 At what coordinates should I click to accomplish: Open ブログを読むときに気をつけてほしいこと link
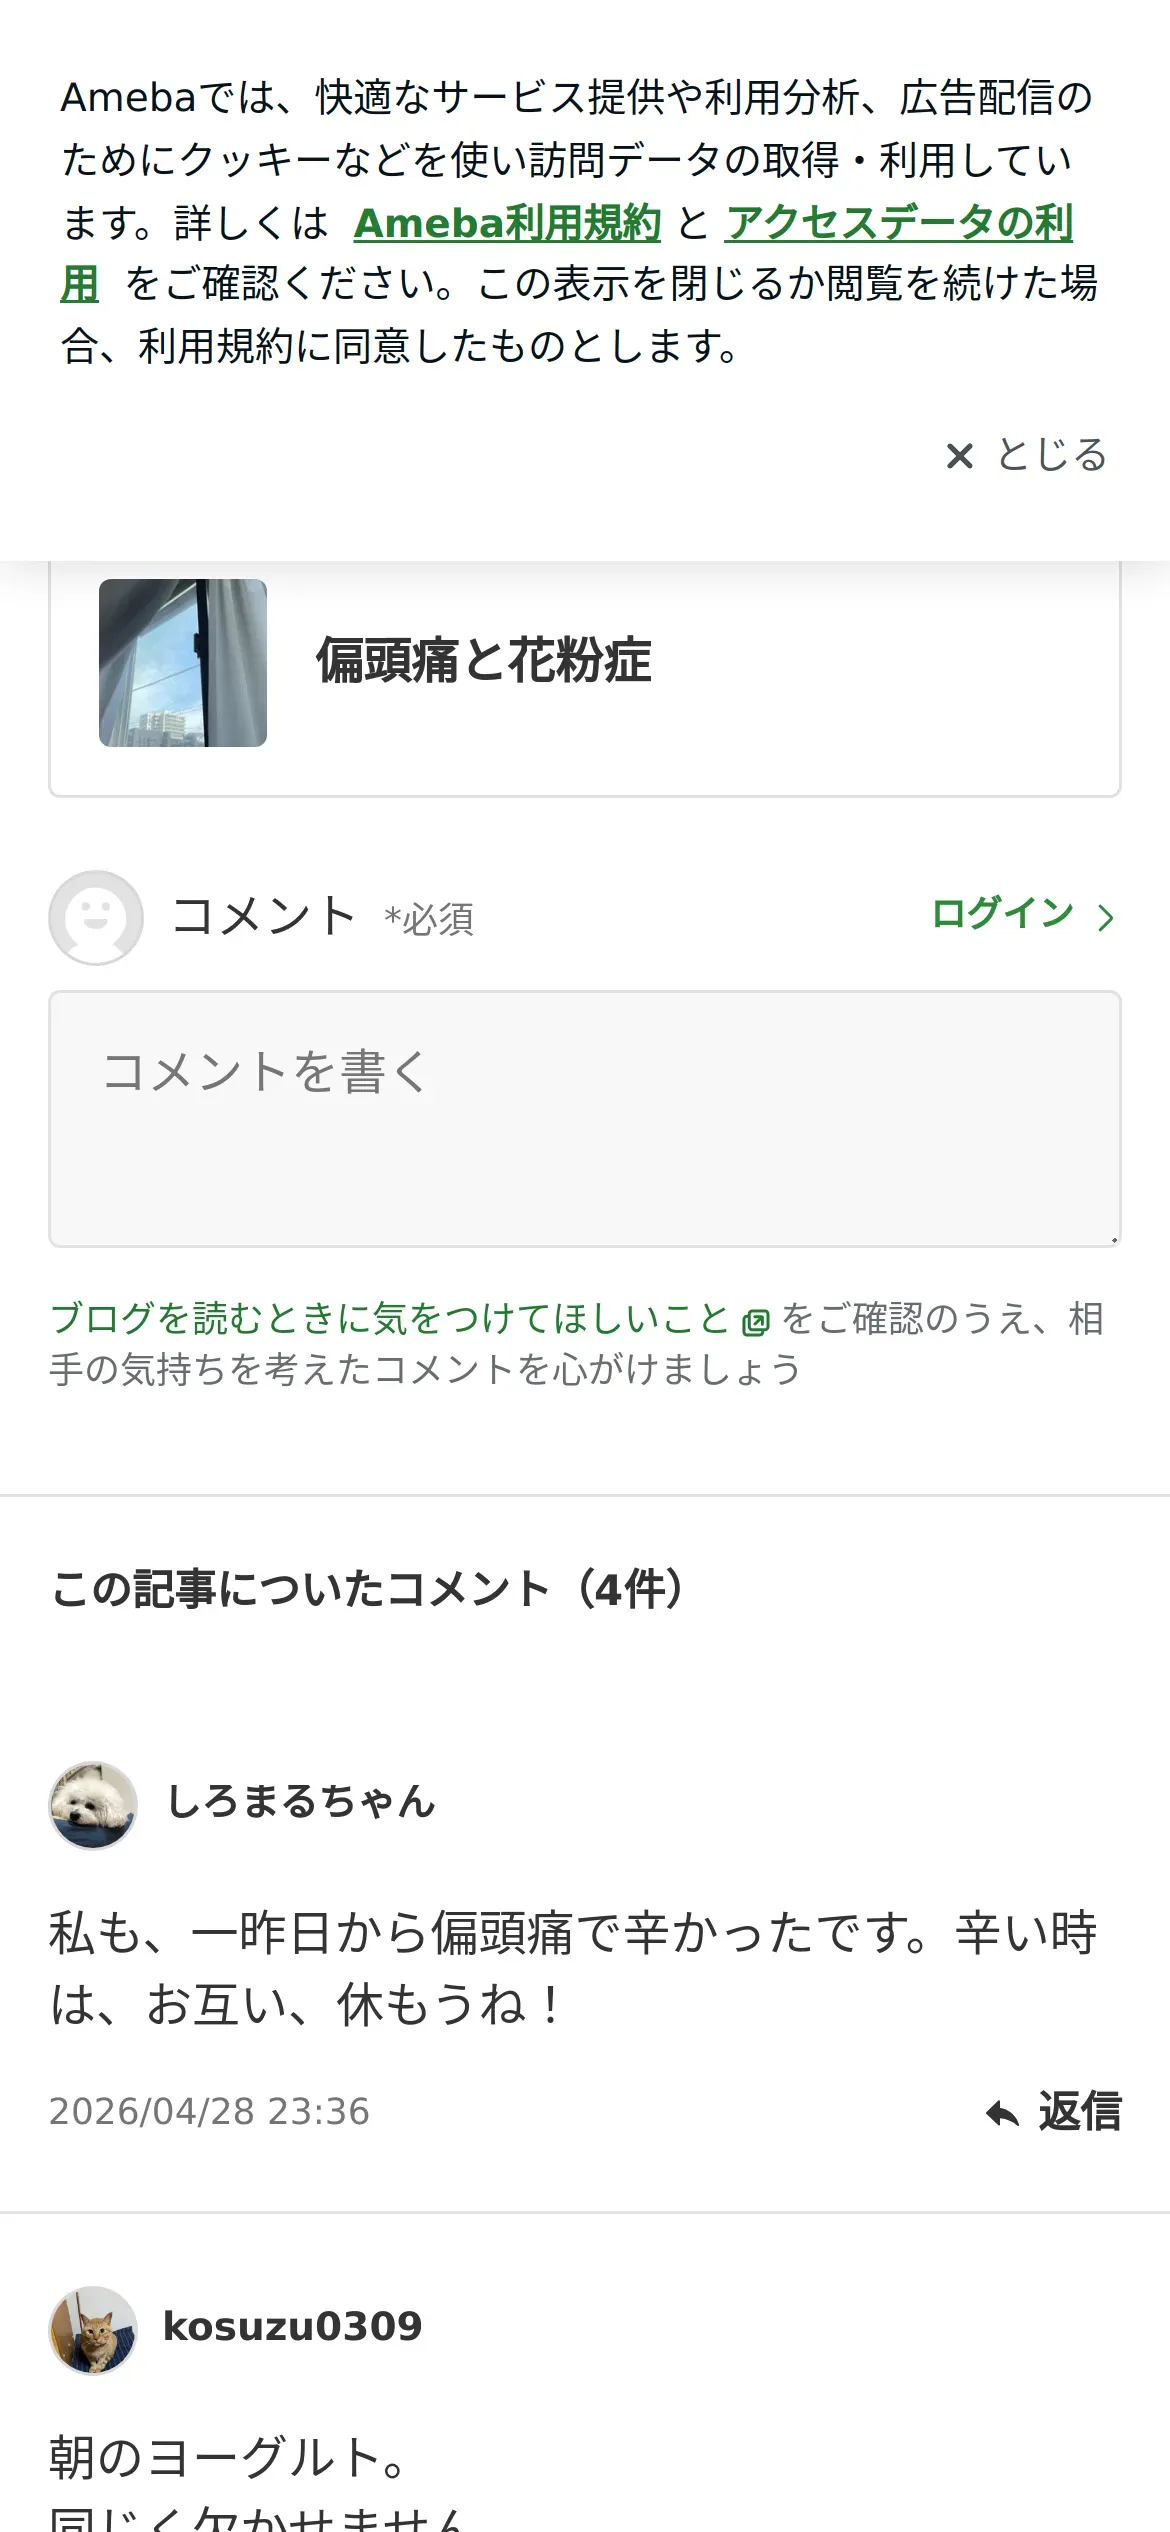tap(390, 1318)
